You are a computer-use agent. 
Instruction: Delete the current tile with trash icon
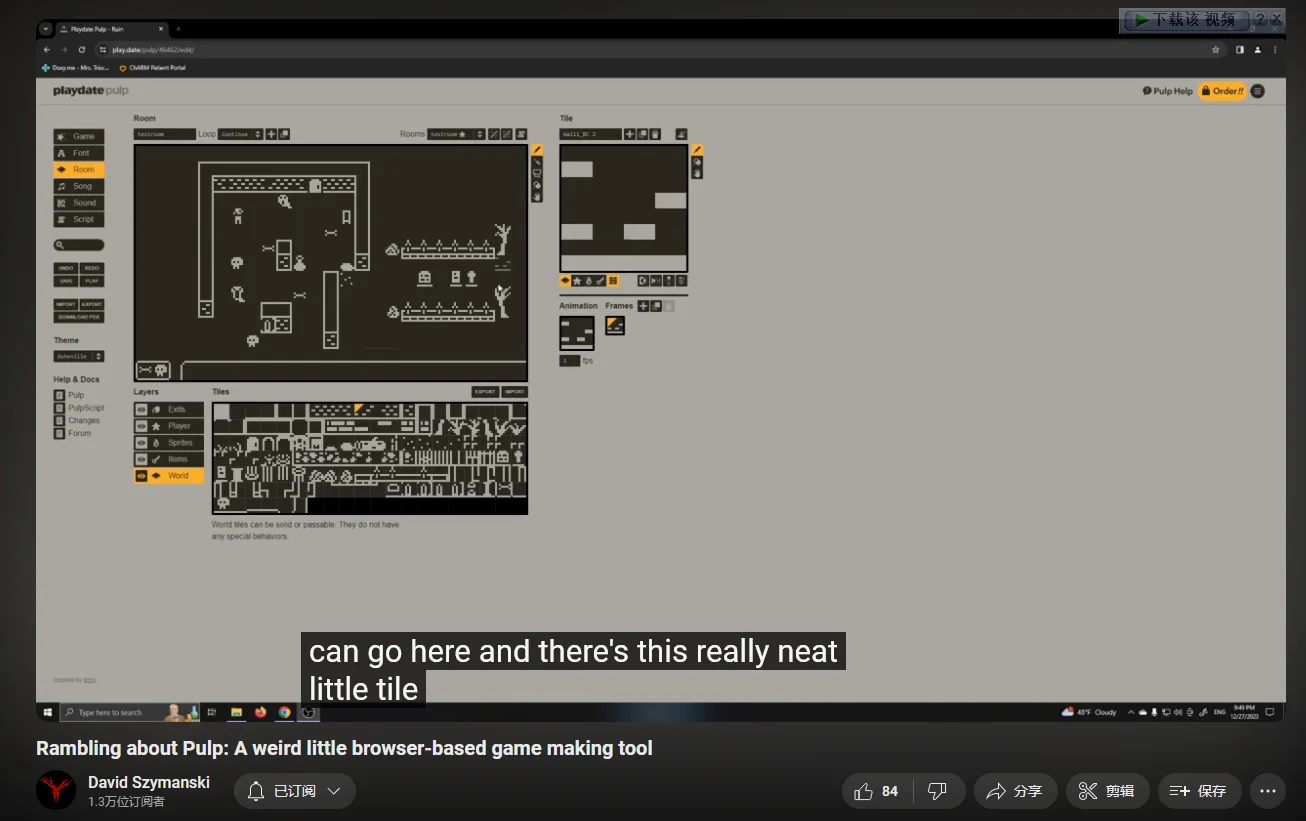click(x=655, y=134)
